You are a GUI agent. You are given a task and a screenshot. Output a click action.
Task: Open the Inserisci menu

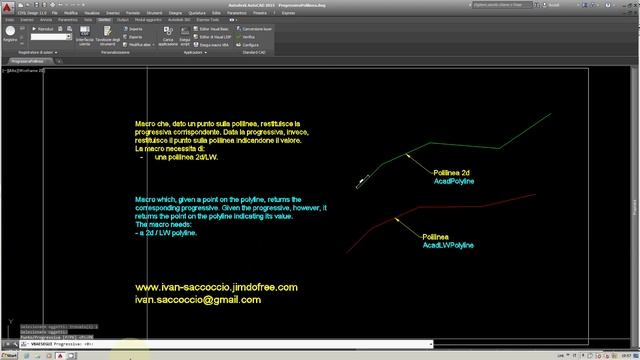click(113, 13)
